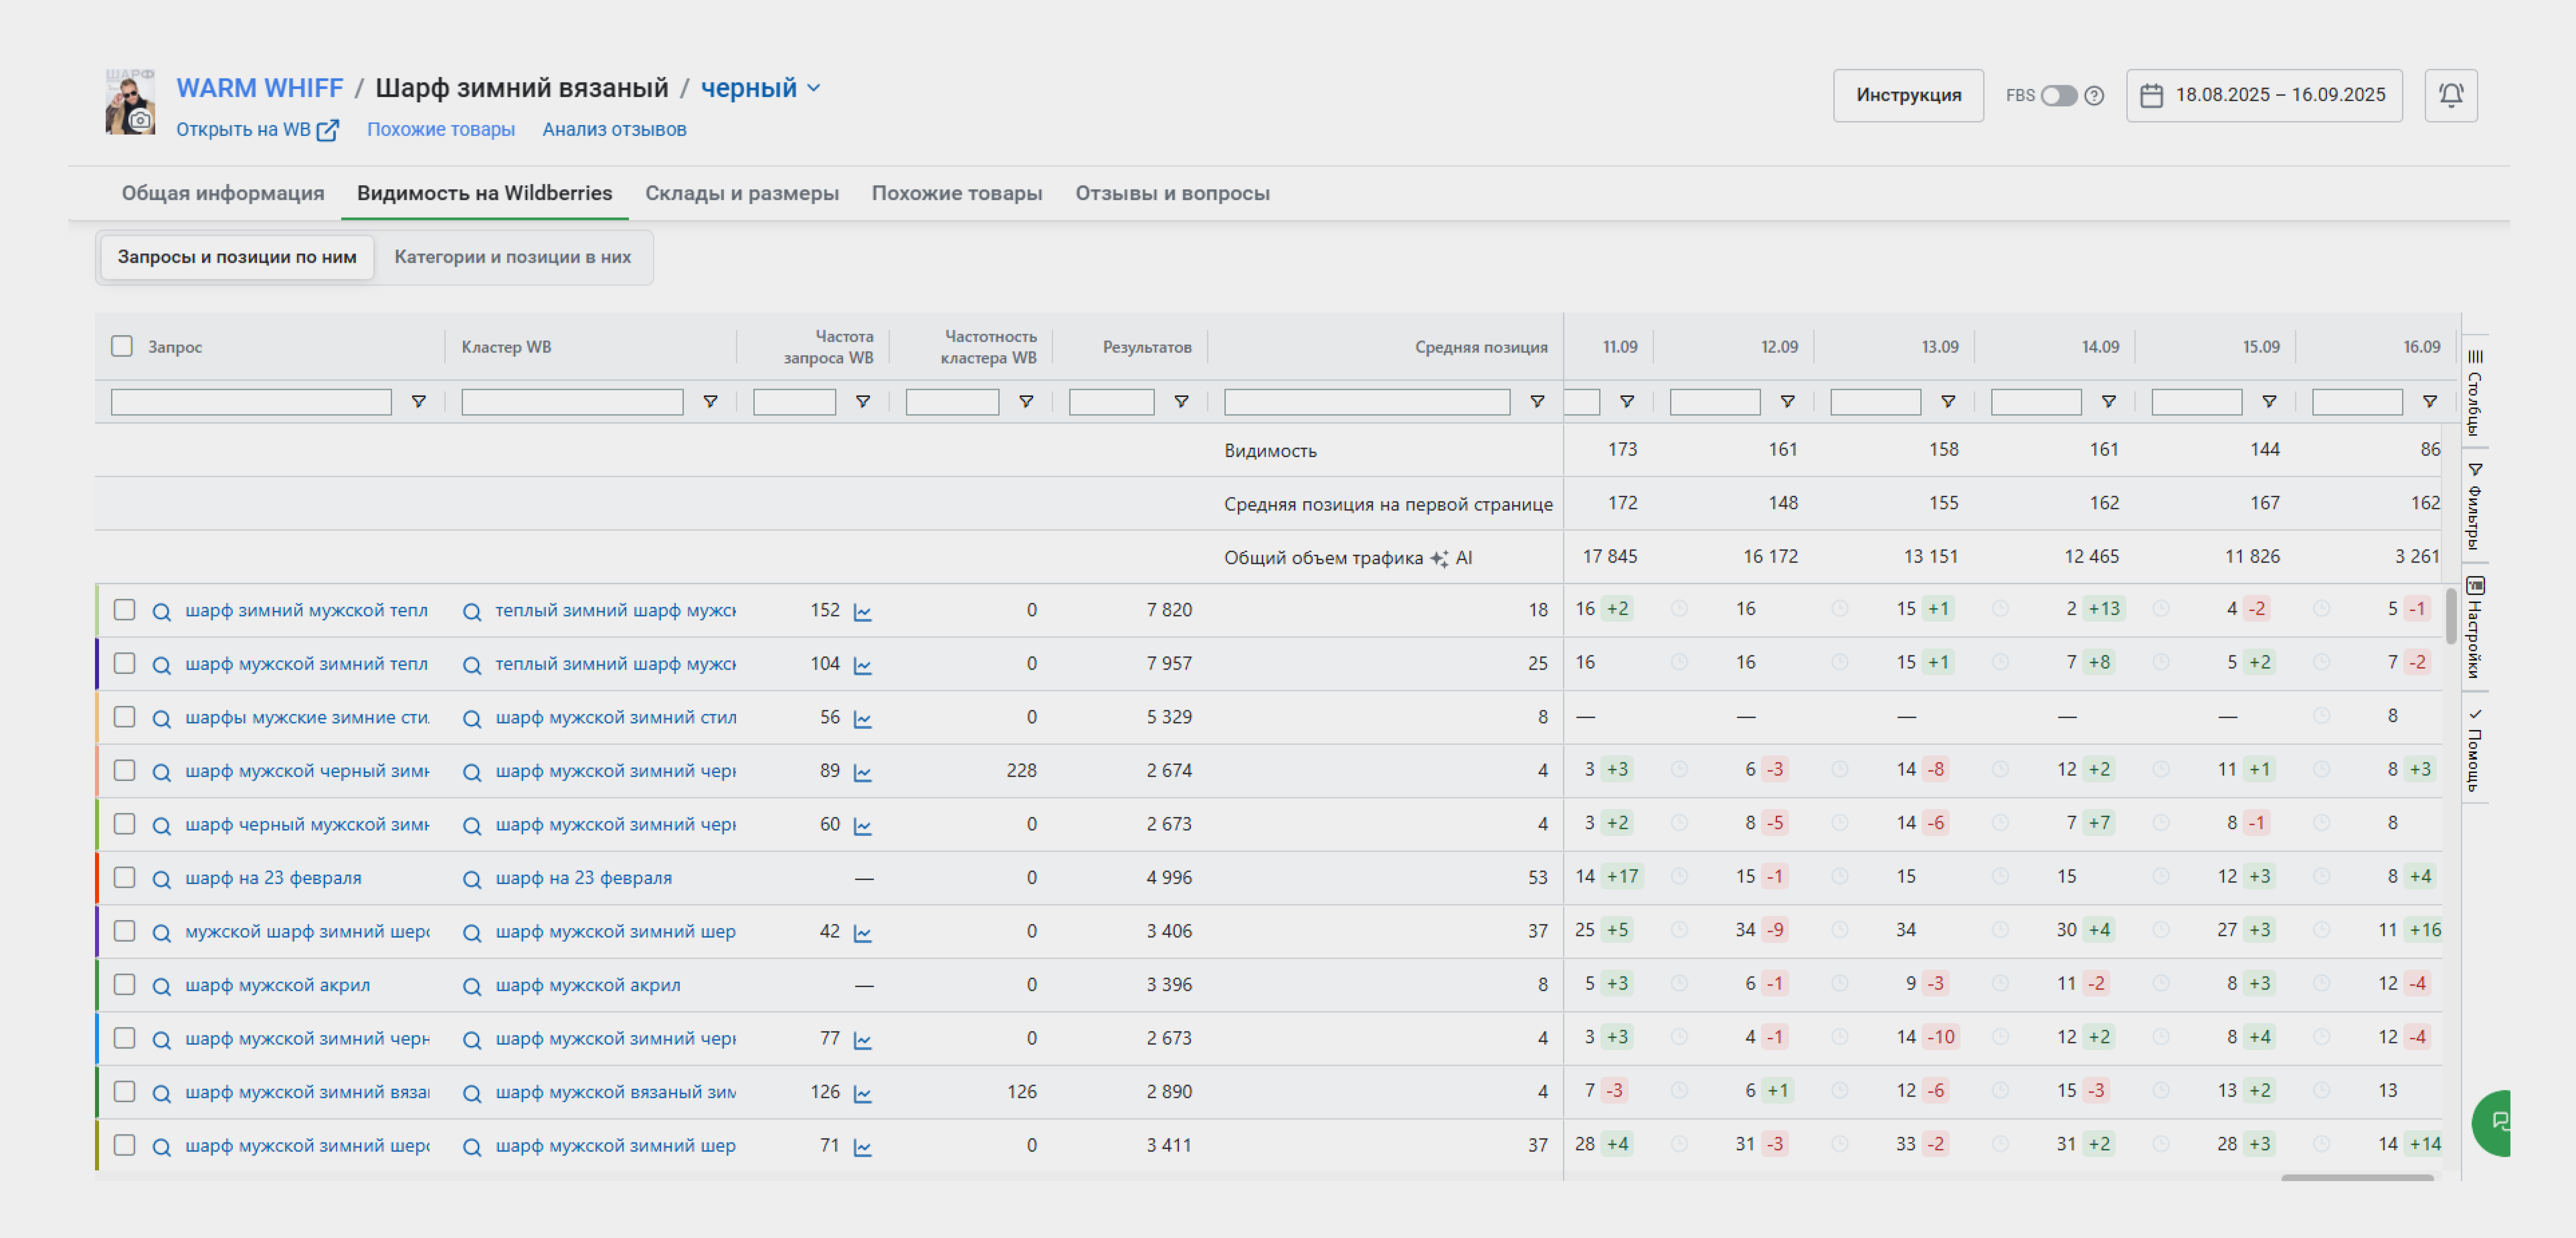Open the date range calendar icon
This screenshot has height=1238, width=2576.
click(x=2151, y=95)
